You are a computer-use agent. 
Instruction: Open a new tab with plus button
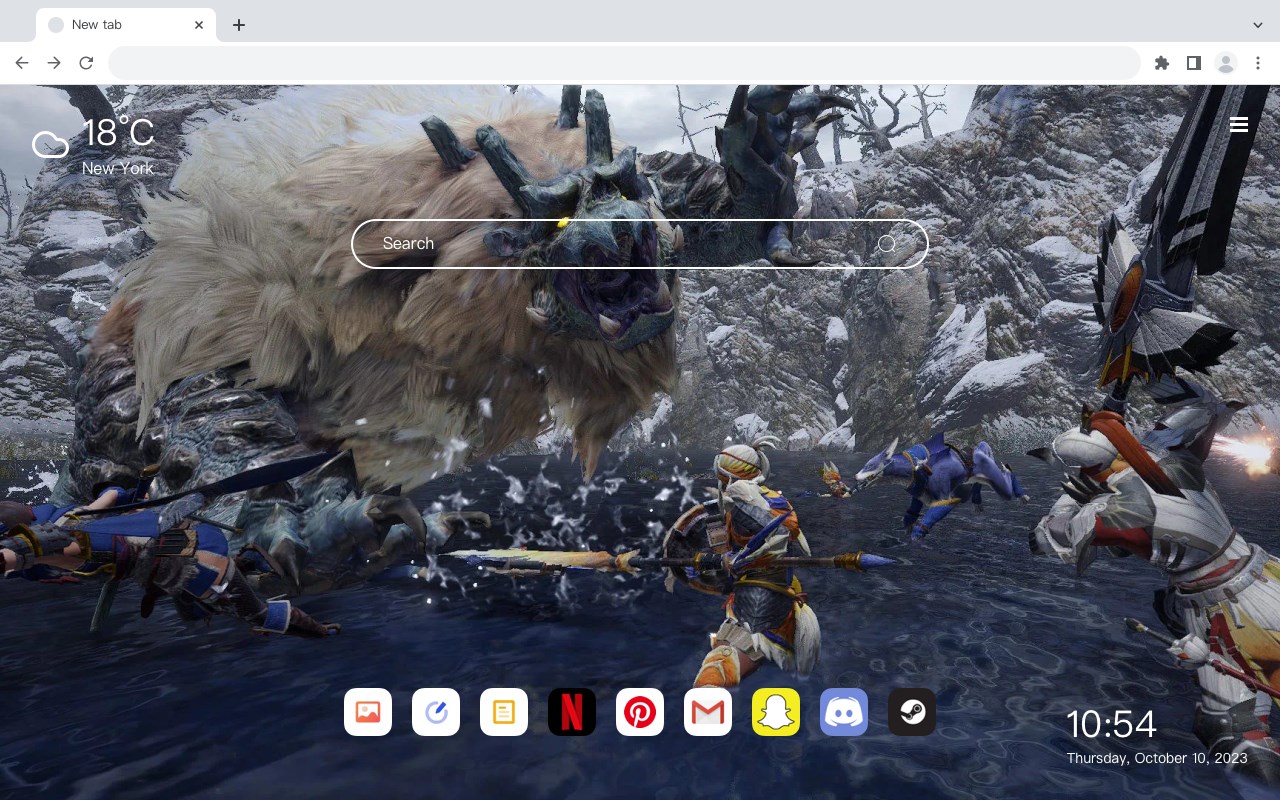click(x=238, y=25)
